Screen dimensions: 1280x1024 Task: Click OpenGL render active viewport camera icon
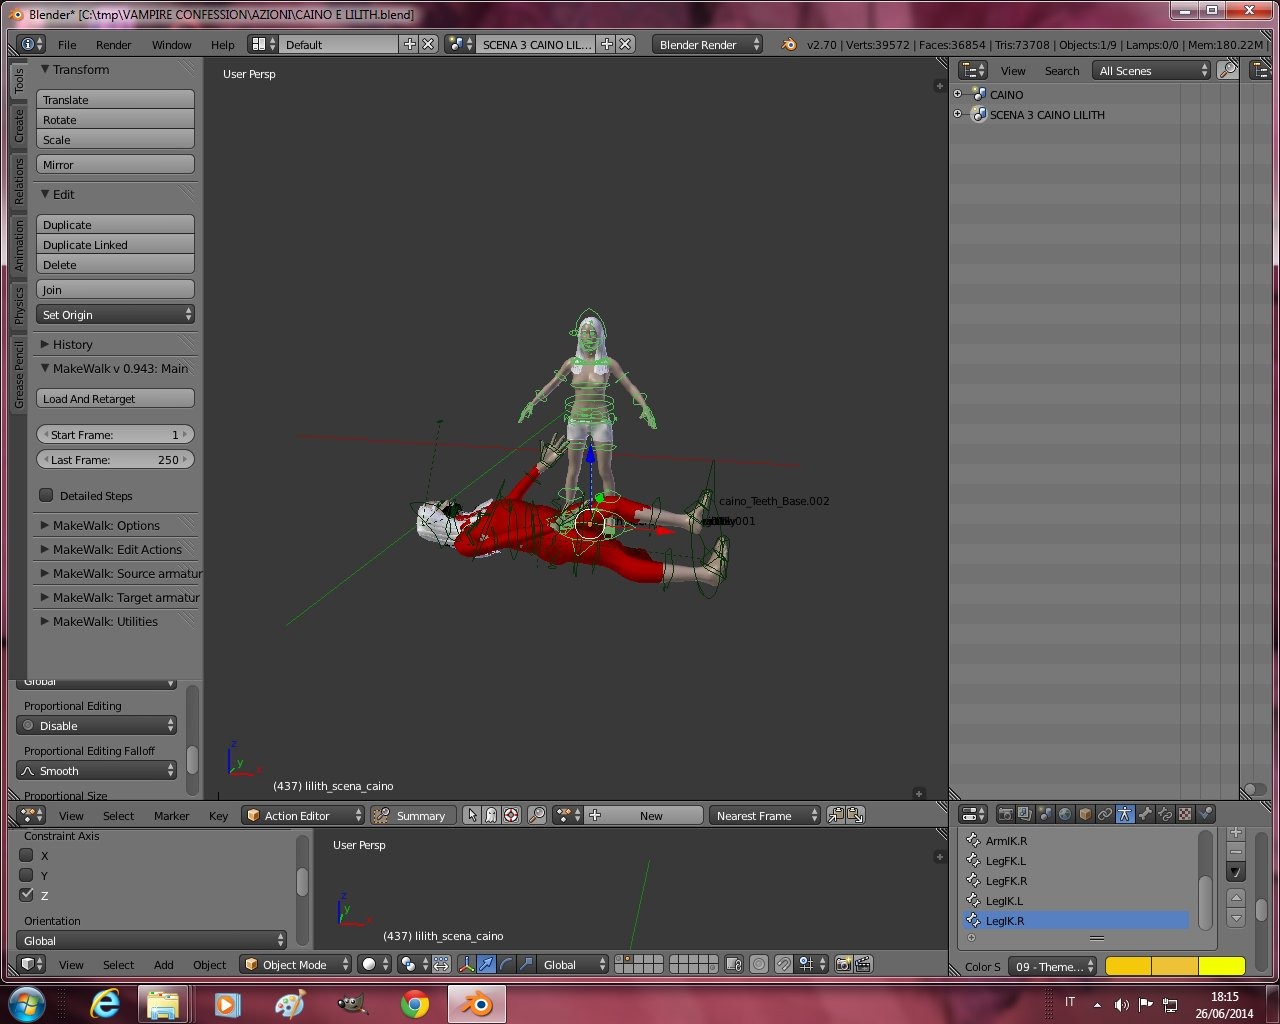pyautogui.click(x=843, y=964)
